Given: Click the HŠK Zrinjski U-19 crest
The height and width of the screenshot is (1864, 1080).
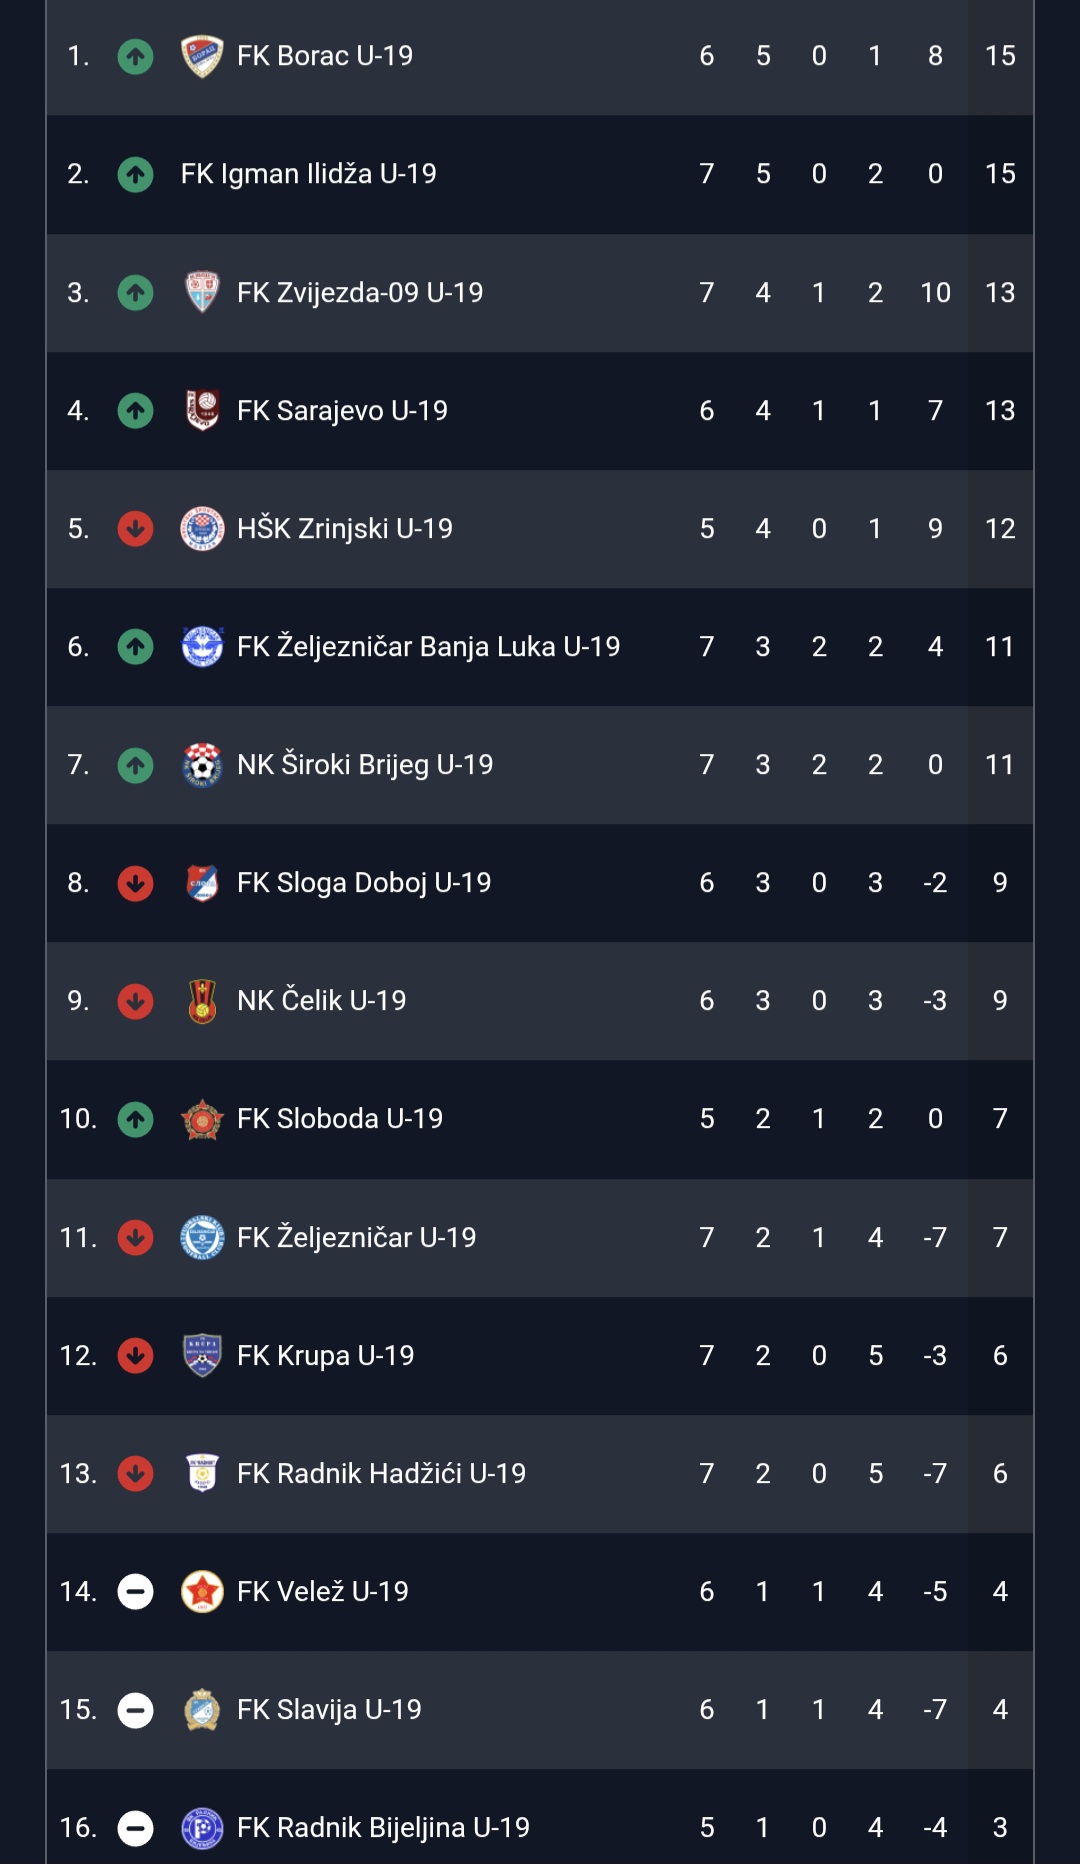Looking at the screenshot, I should (x=202, y=528).
